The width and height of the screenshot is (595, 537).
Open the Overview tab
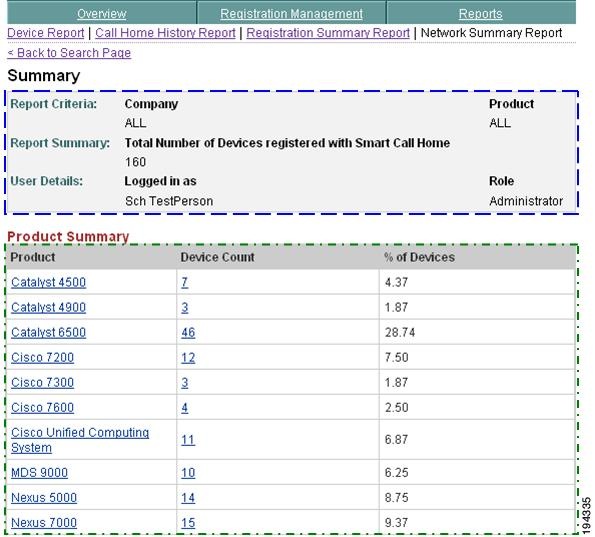[101, 14]
